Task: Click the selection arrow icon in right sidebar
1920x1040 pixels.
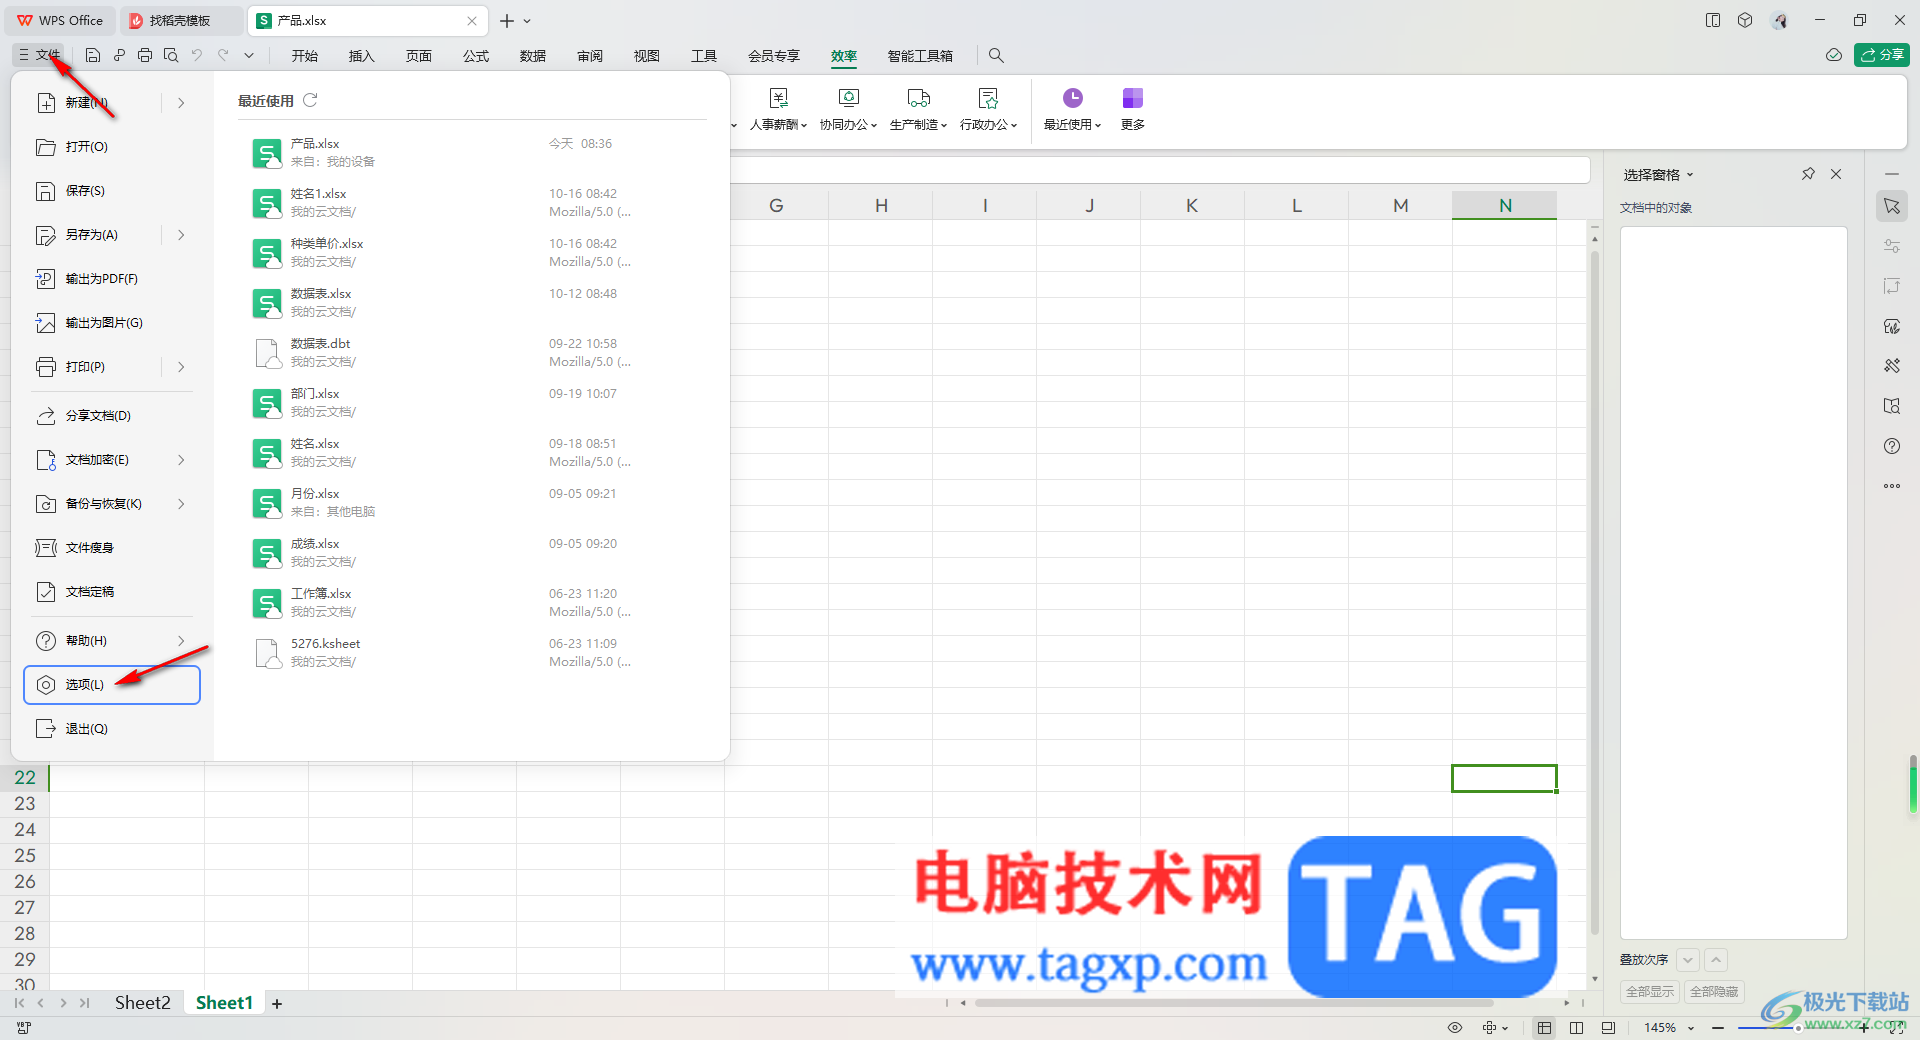Action: point(1892,206)
